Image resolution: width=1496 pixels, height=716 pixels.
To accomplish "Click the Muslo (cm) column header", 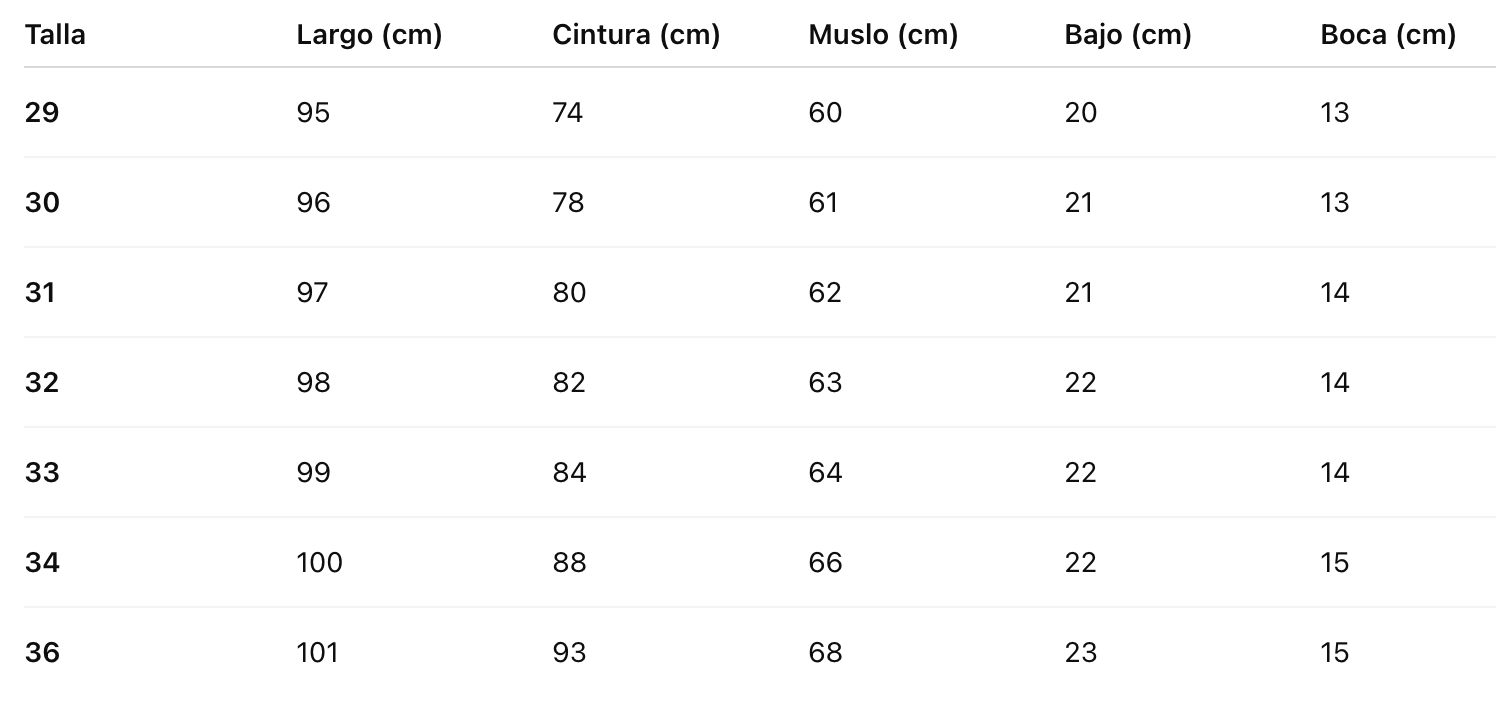I will (883, 35).
